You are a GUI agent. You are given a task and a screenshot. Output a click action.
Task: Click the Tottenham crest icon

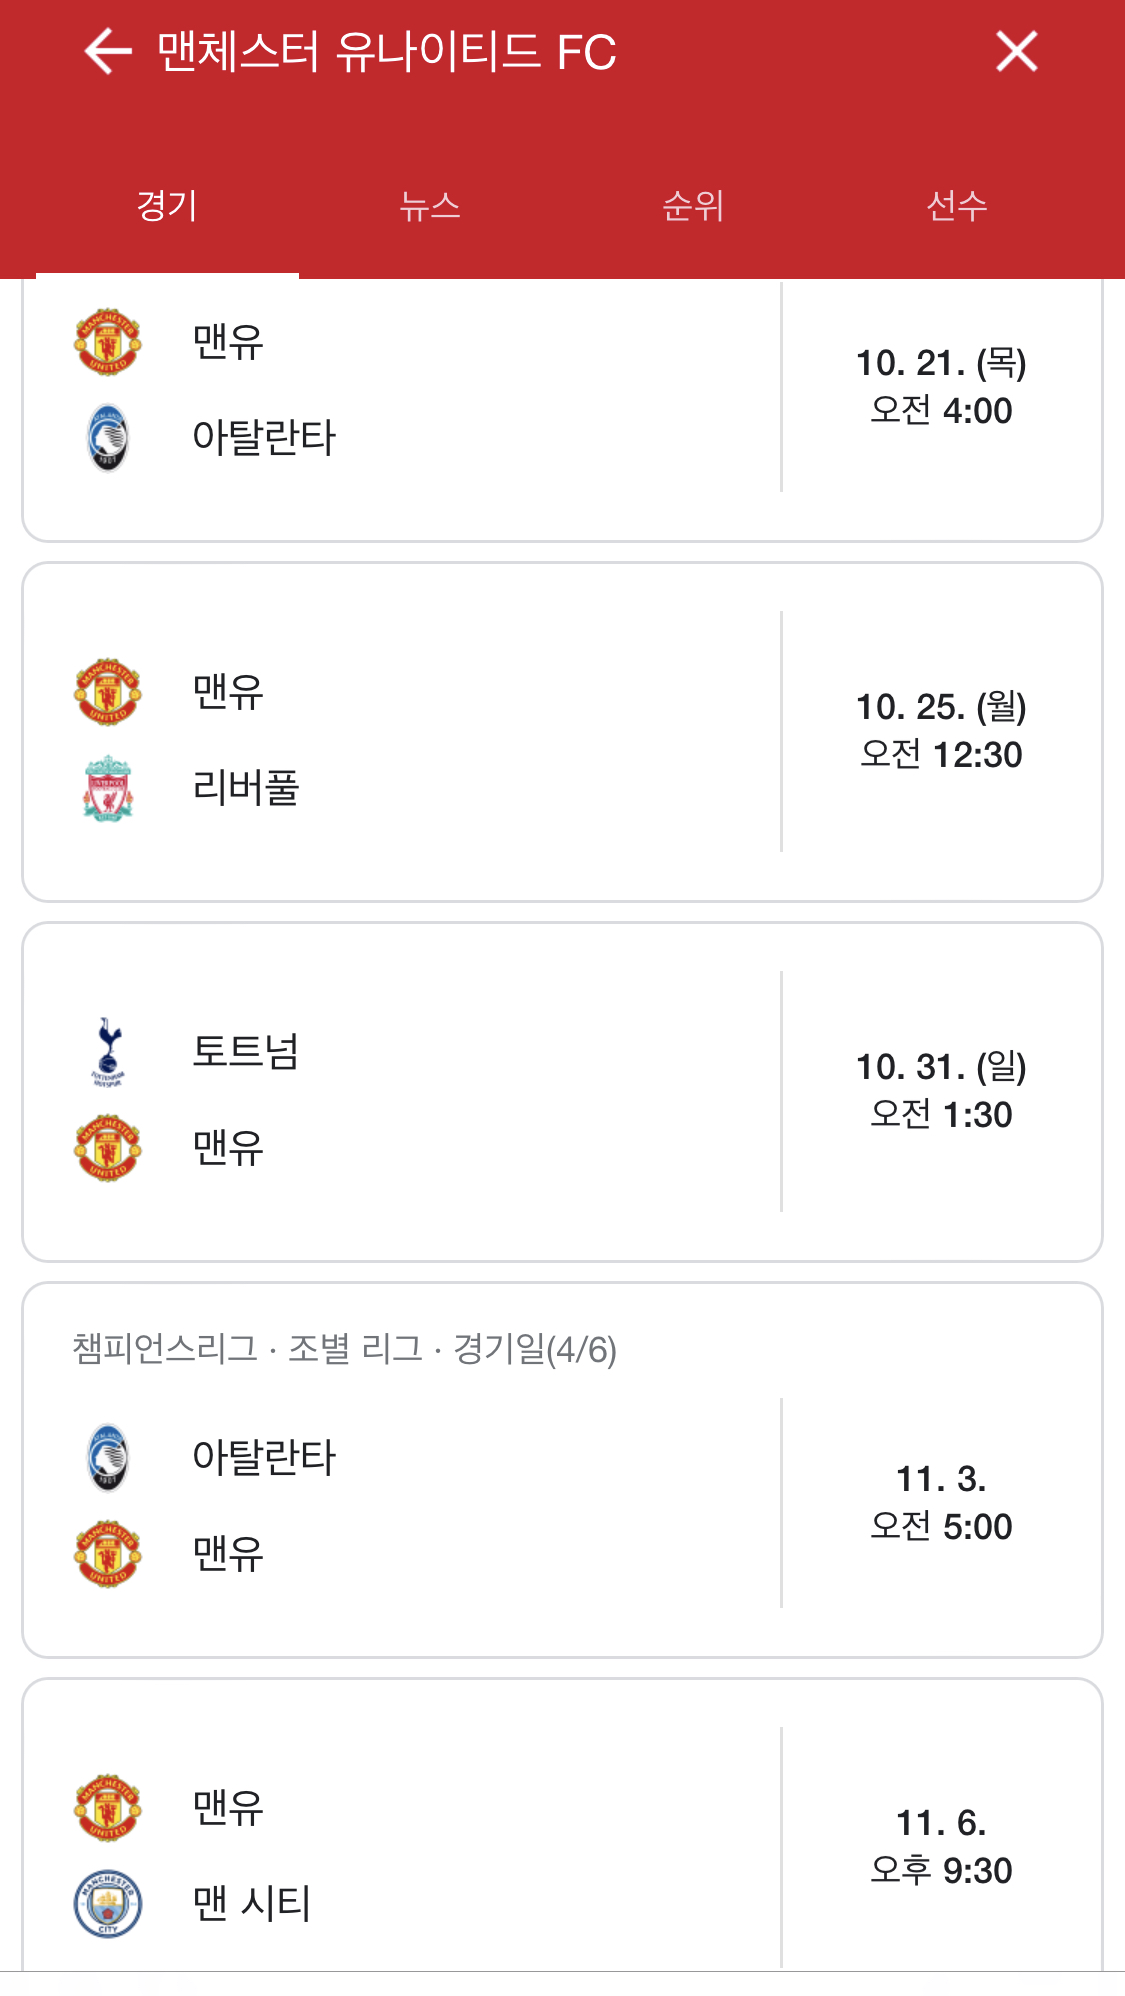click(x=108, y=1052)
